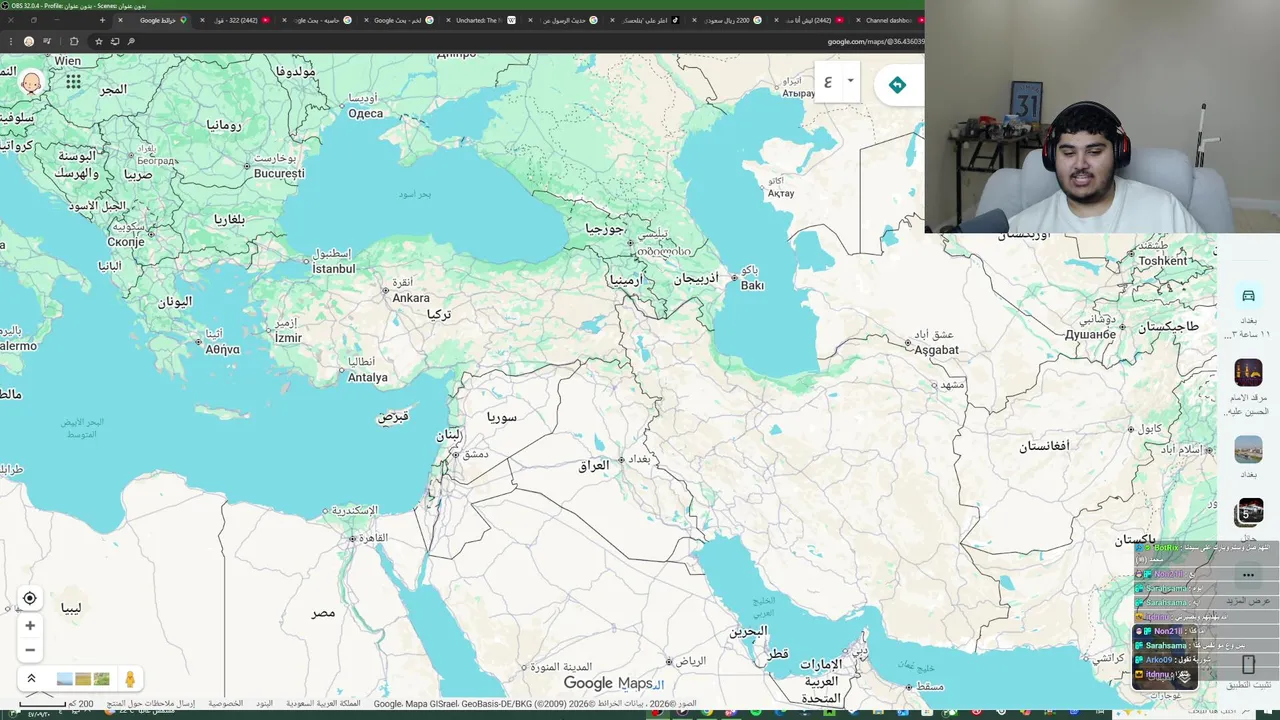Open the بغداد city photo thumbnail
This screenshot has width=1280, height=720.
coord(1248,450)
